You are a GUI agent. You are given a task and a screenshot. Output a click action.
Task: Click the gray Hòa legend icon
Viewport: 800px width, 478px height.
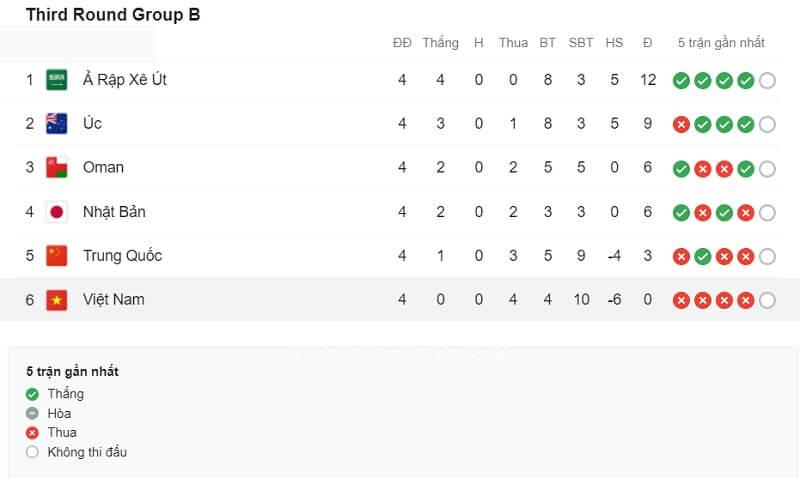click(33, 413)
